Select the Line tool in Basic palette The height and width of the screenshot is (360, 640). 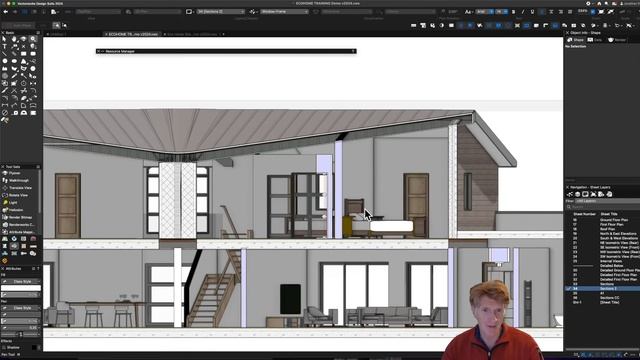4,54
